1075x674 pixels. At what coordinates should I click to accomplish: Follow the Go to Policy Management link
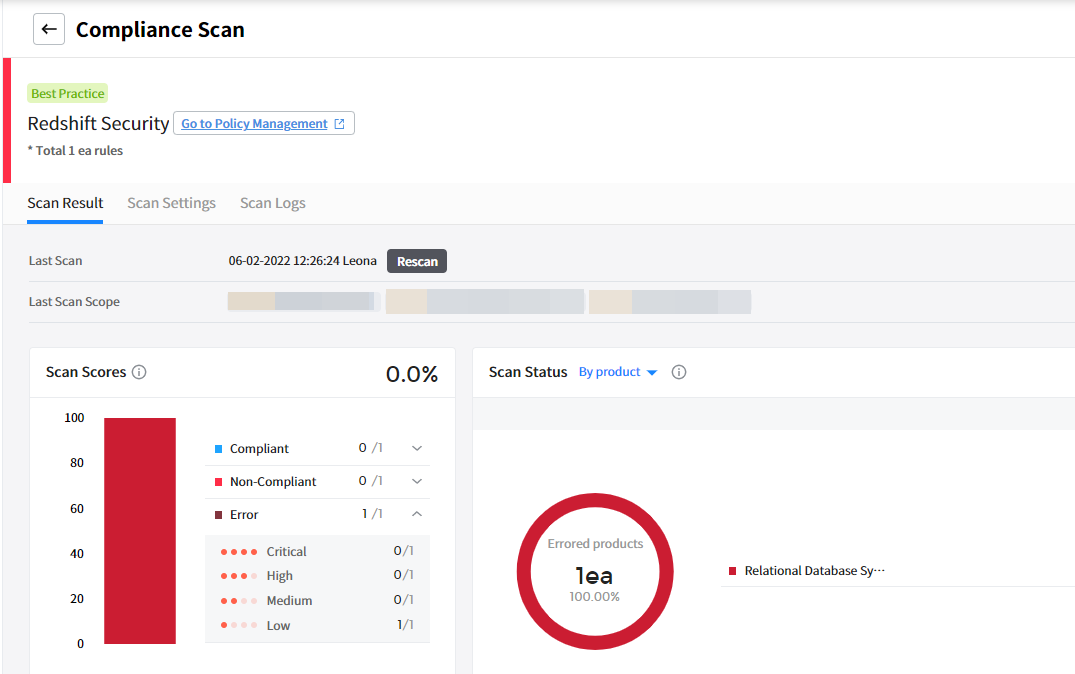click(254, 124)
